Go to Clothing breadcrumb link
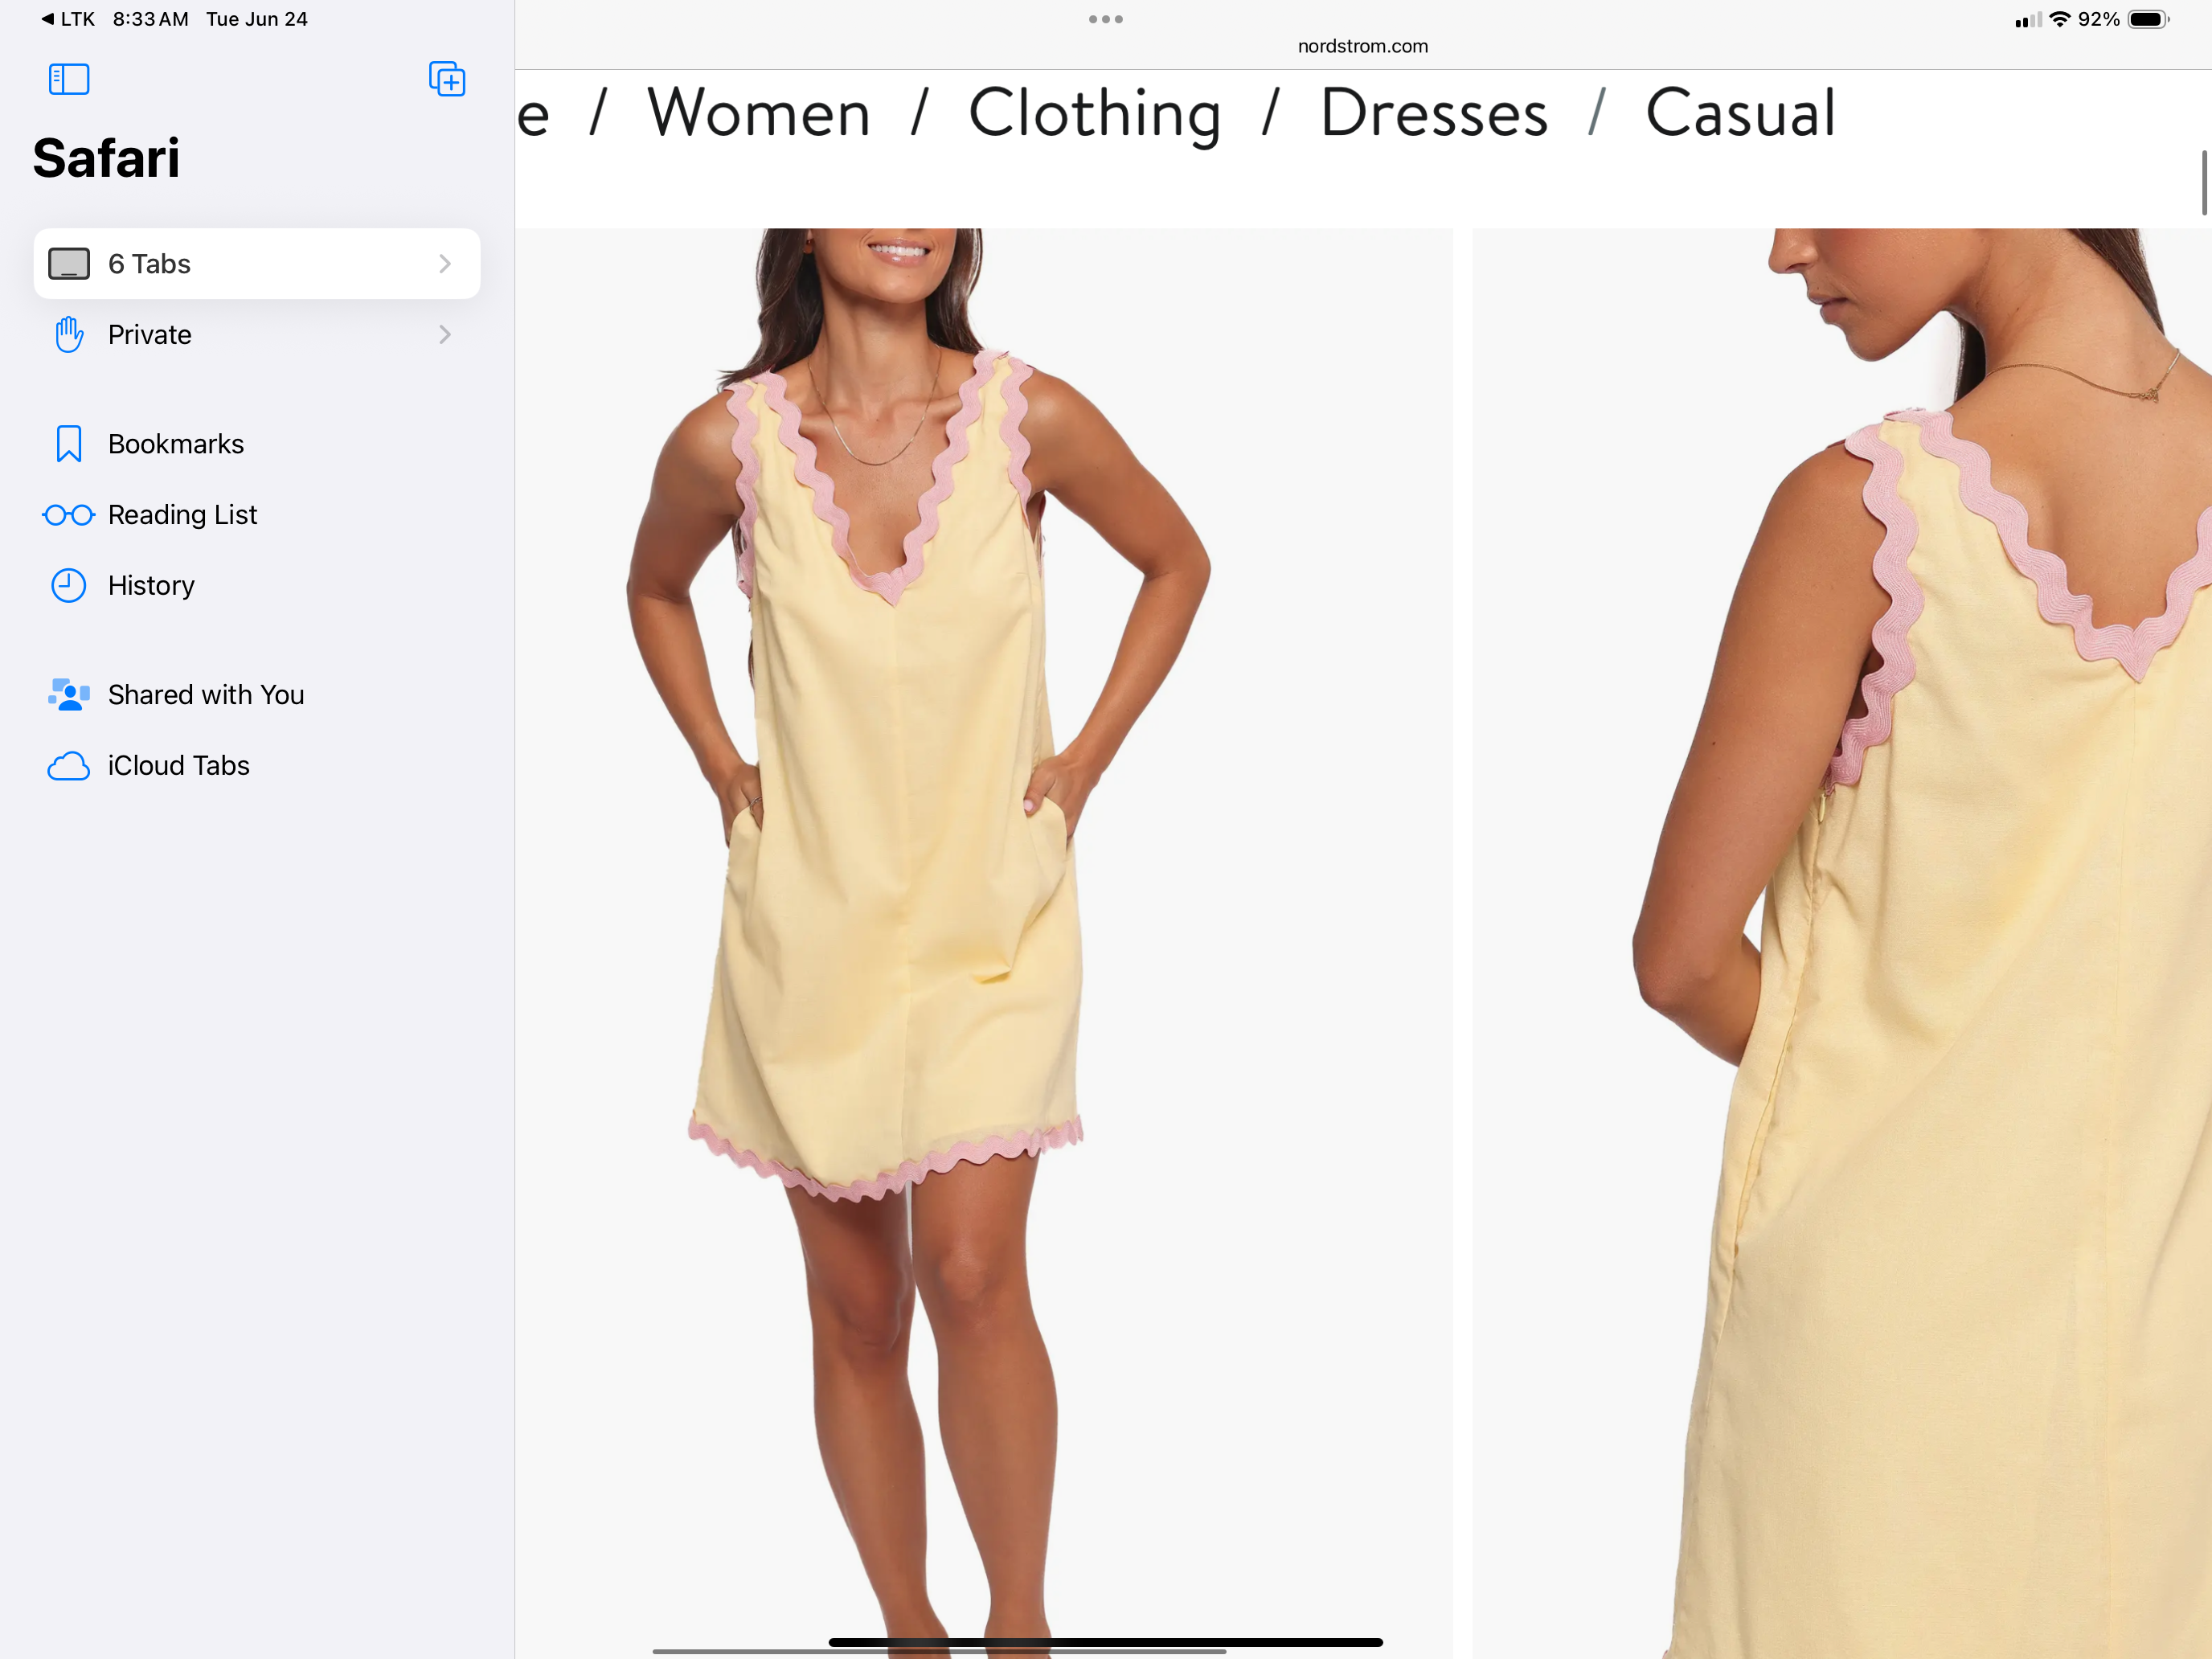The height and width of the screenshot is (1659, 2212). point(1095,113)
